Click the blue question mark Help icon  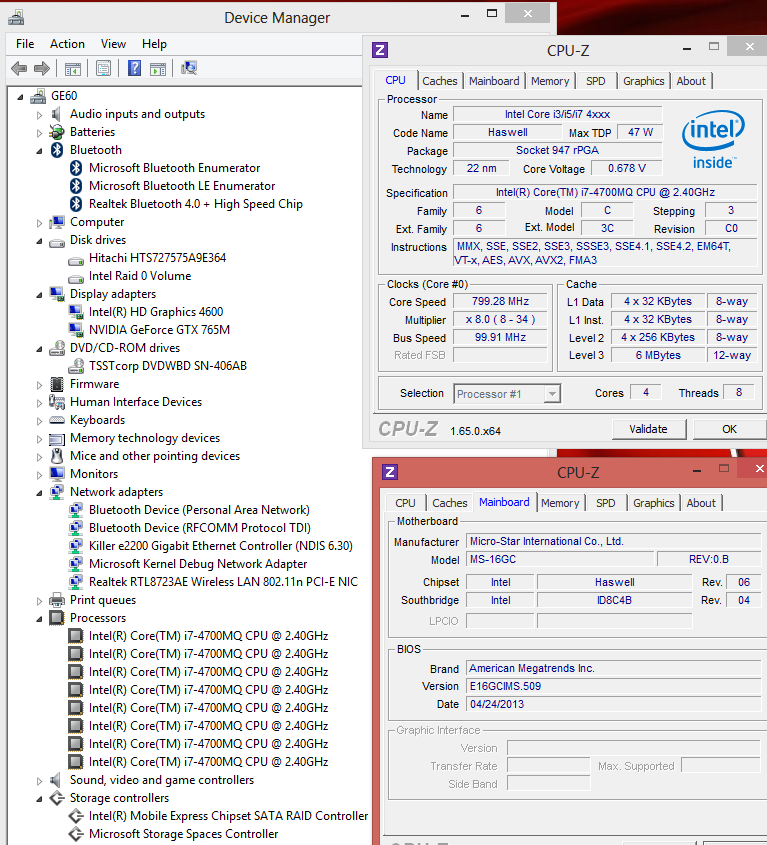coord(133,68)
